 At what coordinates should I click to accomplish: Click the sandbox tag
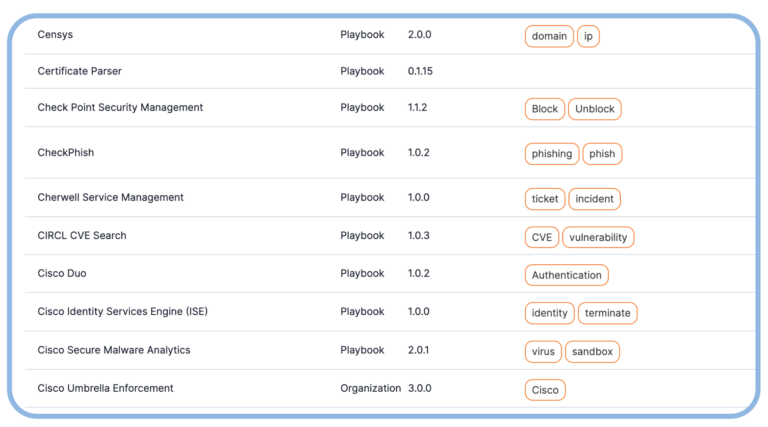(593, 351)
